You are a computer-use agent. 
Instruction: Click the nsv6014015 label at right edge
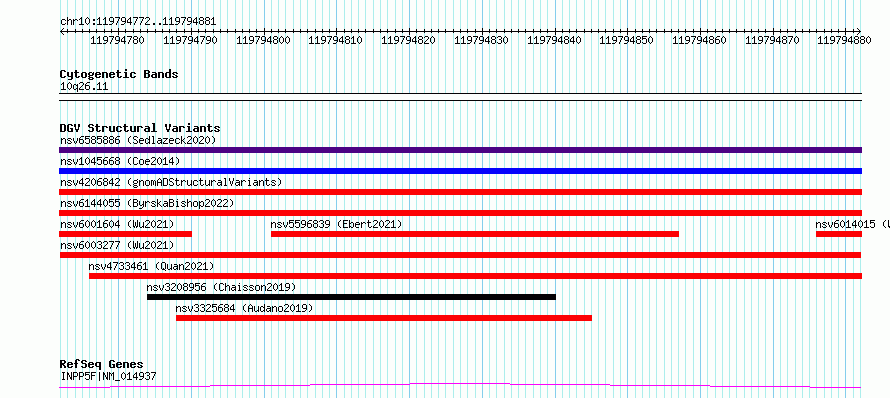pos(853,224)
